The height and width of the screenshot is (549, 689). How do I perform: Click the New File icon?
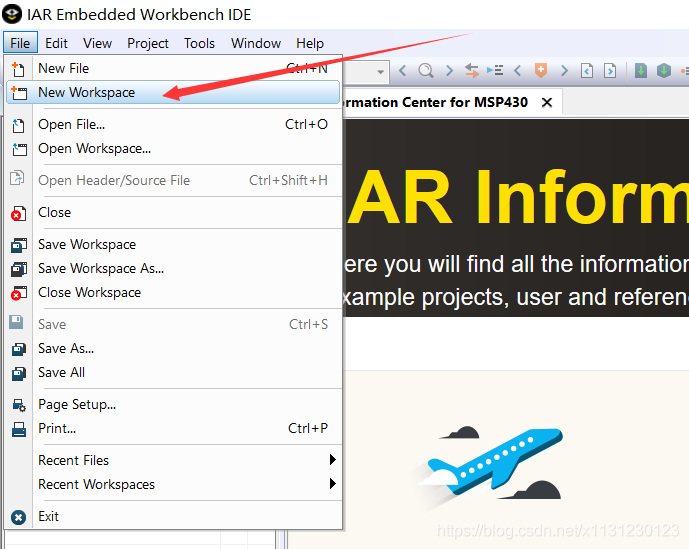click(18, 69)
